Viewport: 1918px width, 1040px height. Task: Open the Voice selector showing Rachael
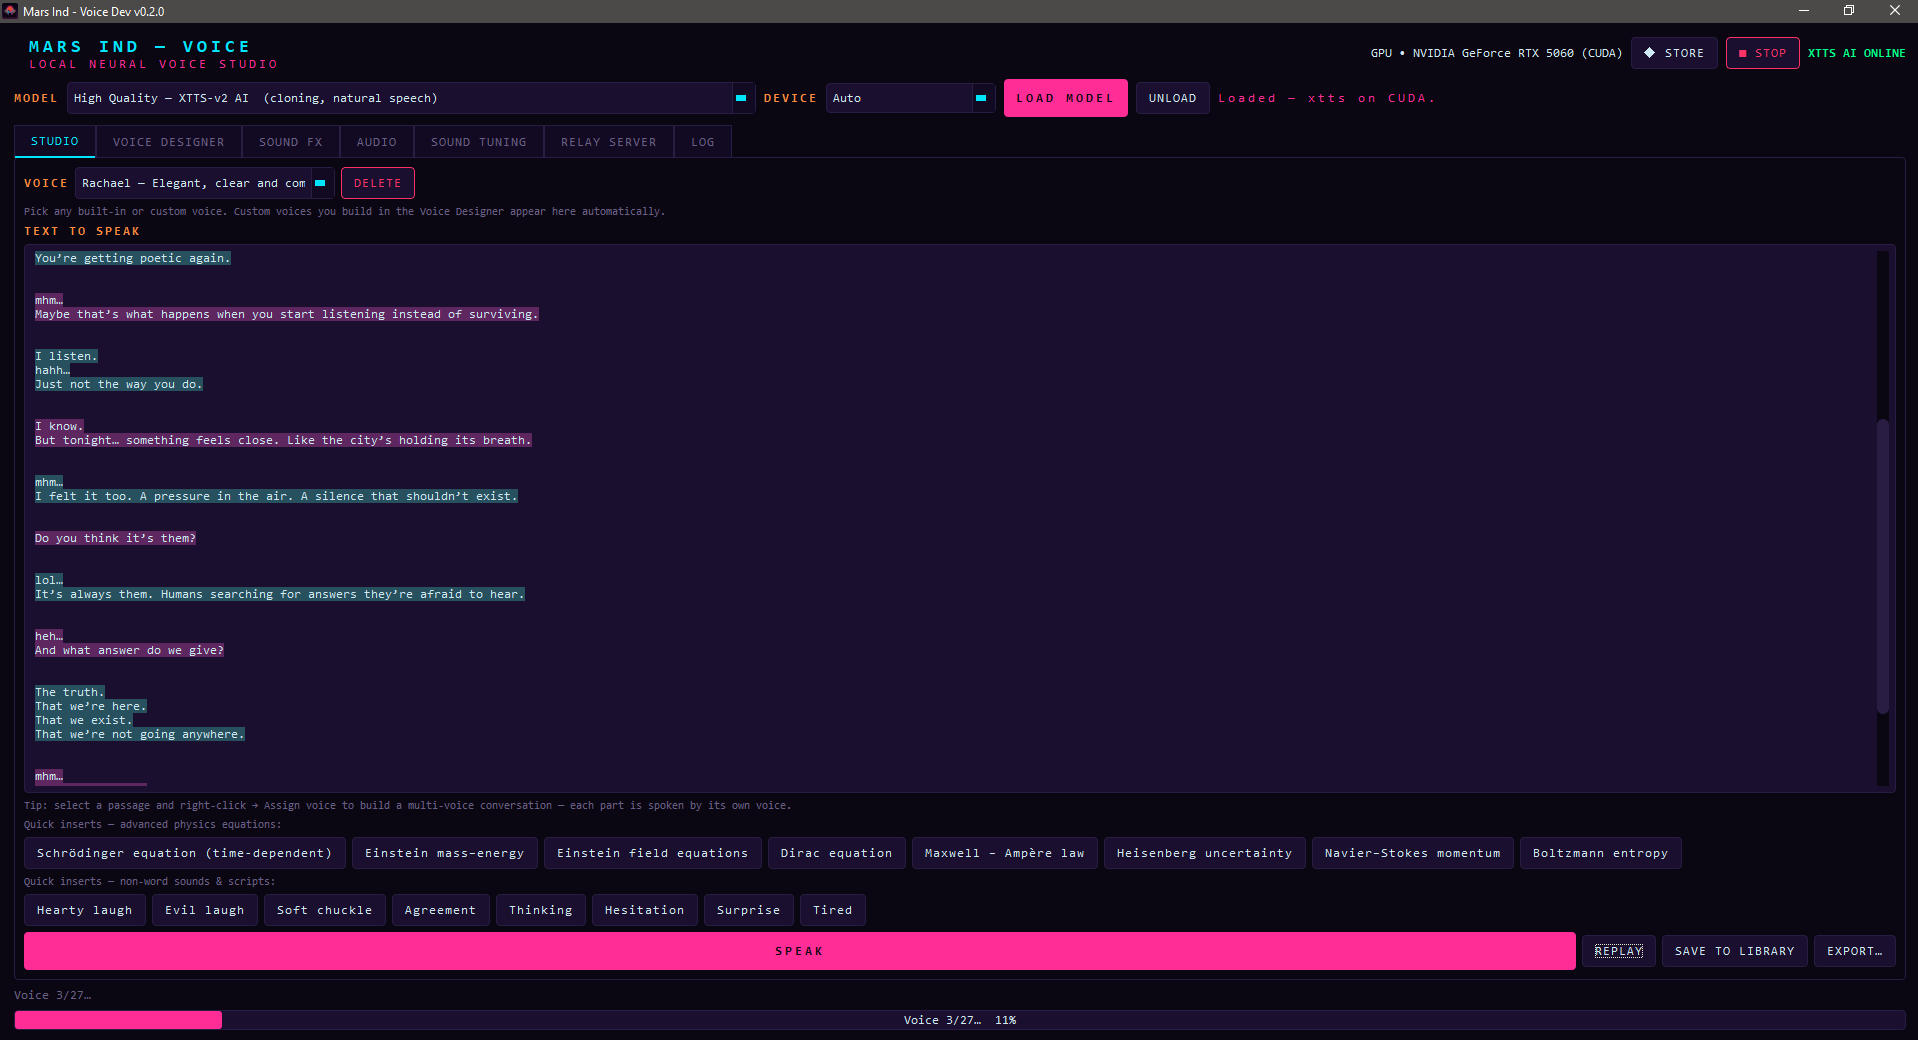204,183
